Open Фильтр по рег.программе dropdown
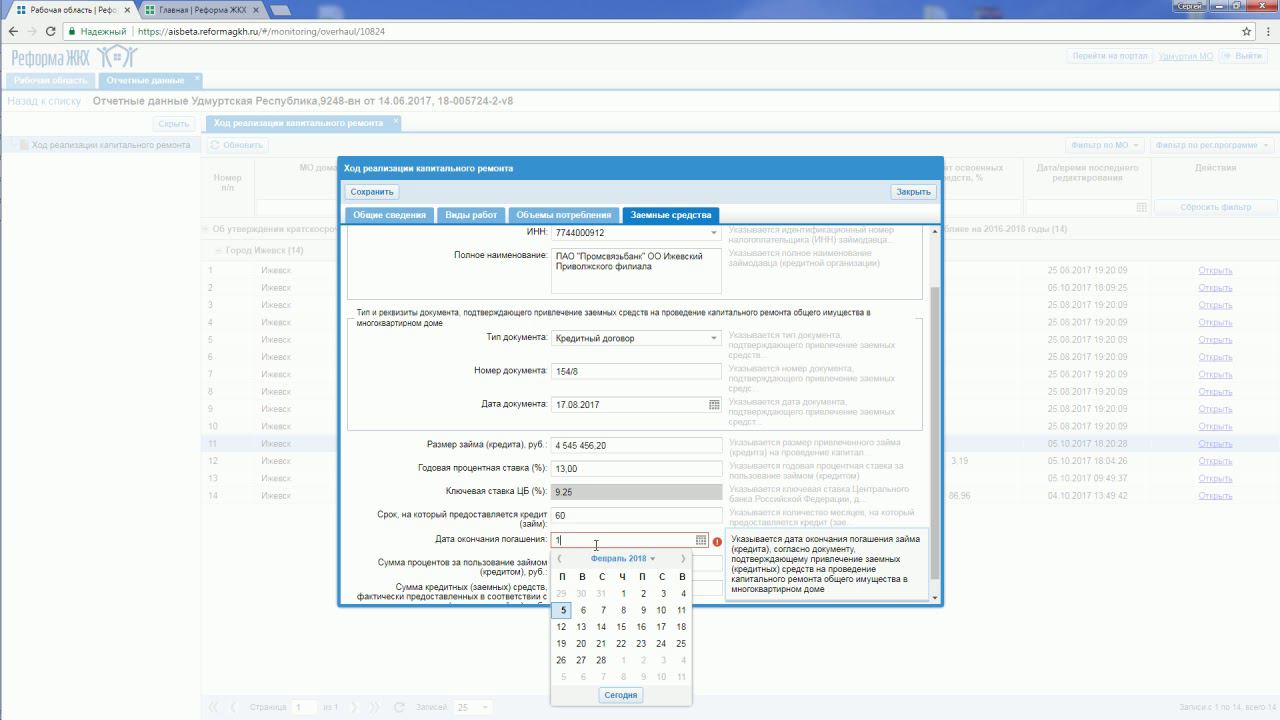The width and height of the screenshot is (1280, 720). click(x=1212, y=145)
